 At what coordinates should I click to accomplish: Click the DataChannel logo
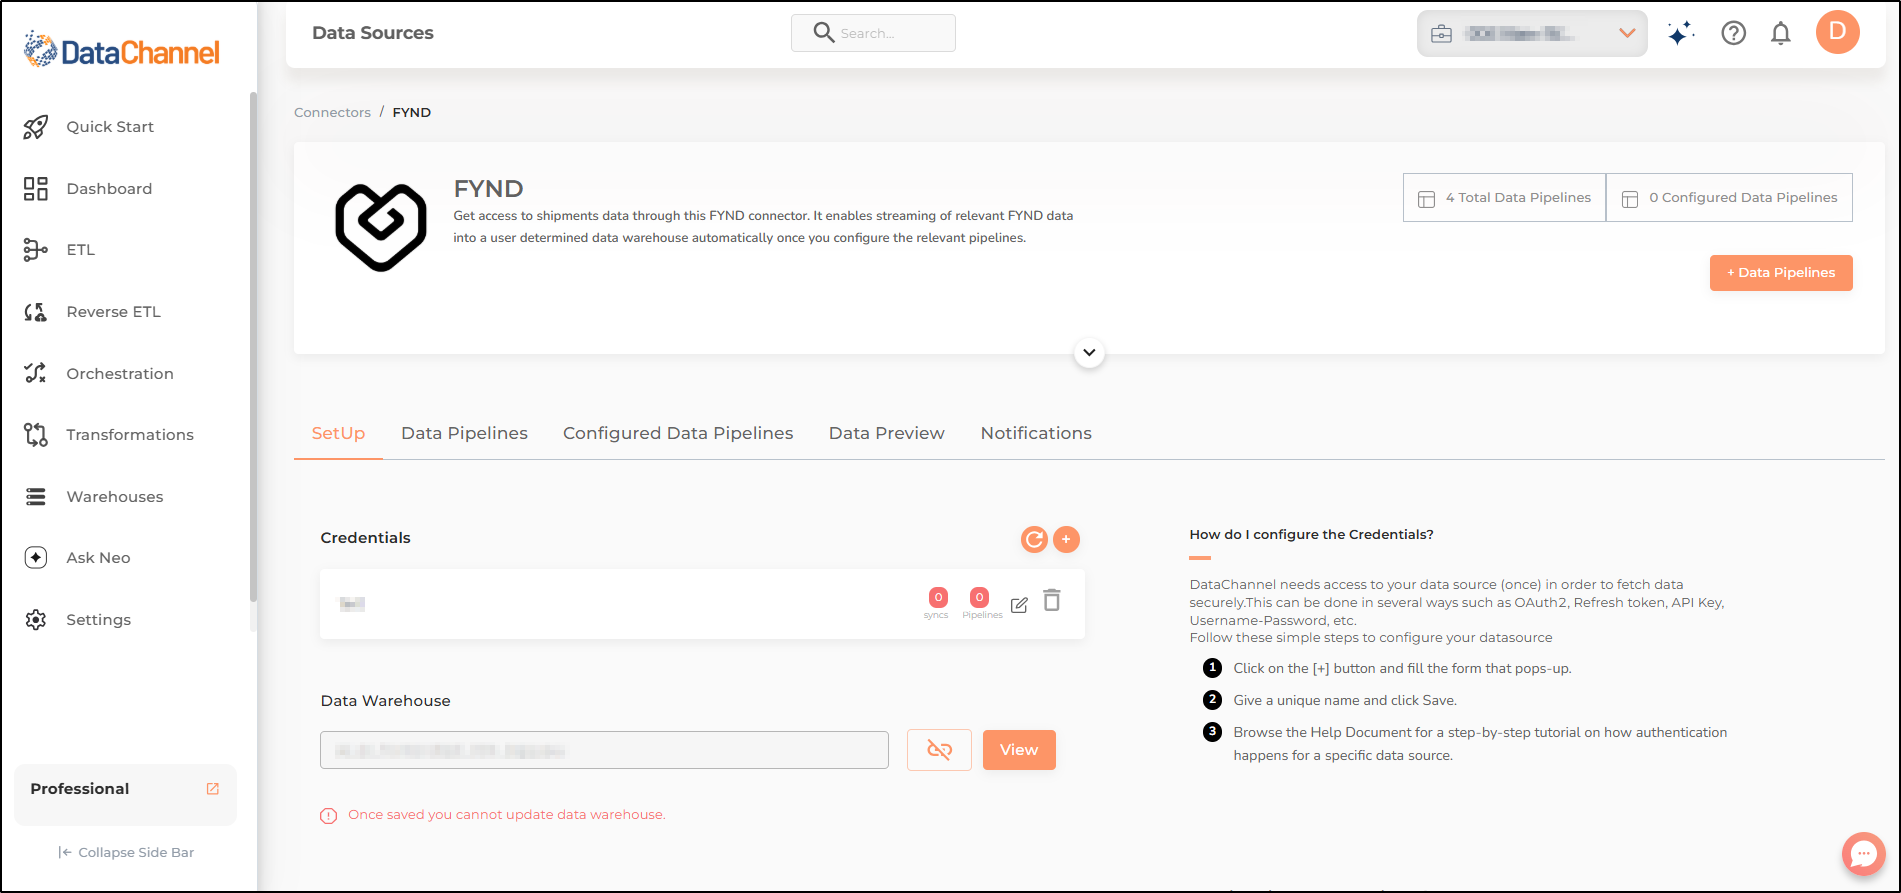[x=122, y=50]
